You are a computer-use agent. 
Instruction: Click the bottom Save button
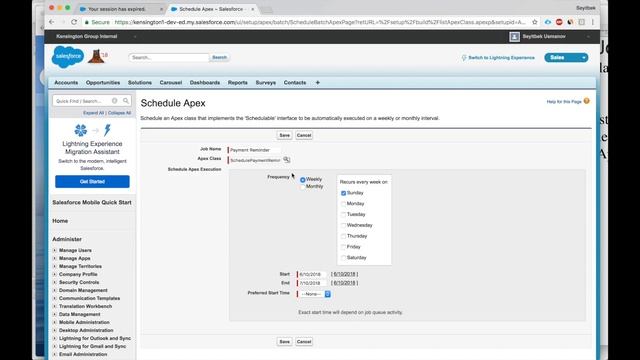pos(284,342)
